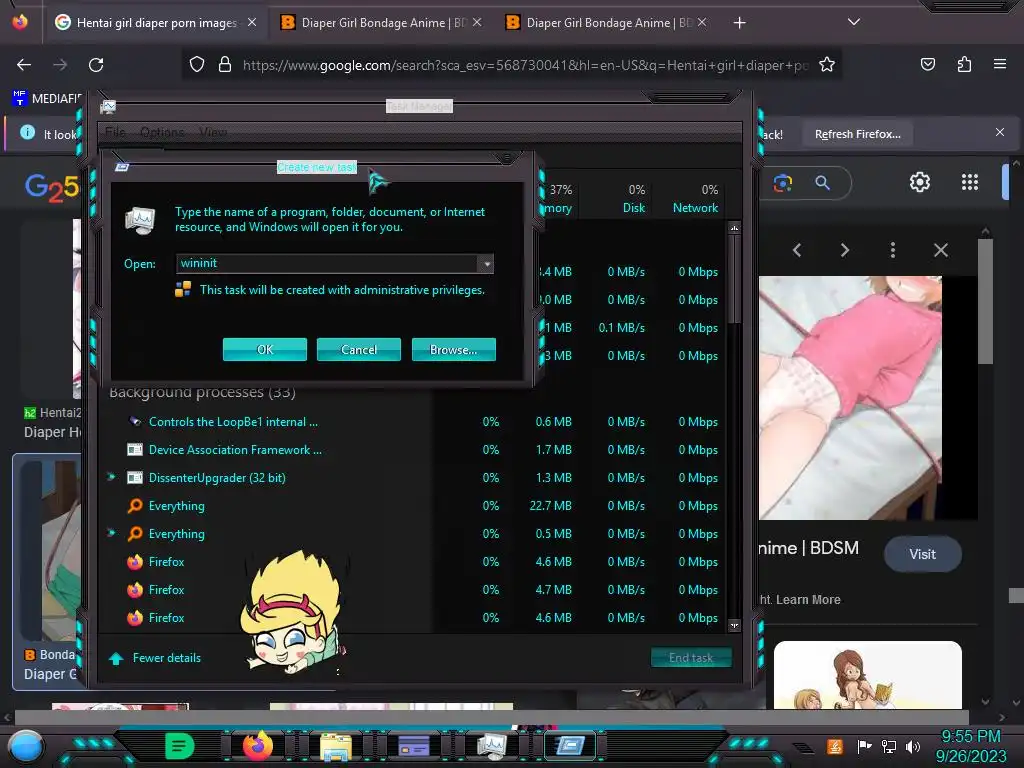
Task: Select the Create new task taskbar icon
Action: (x=569, y=746)
